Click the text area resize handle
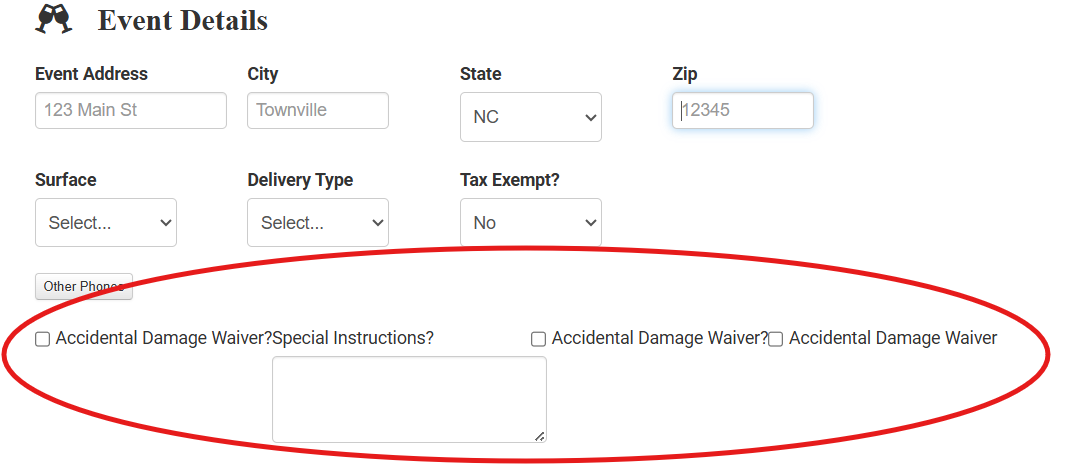The height and width of the screenshot is (472, 1090). pos(540,435)
